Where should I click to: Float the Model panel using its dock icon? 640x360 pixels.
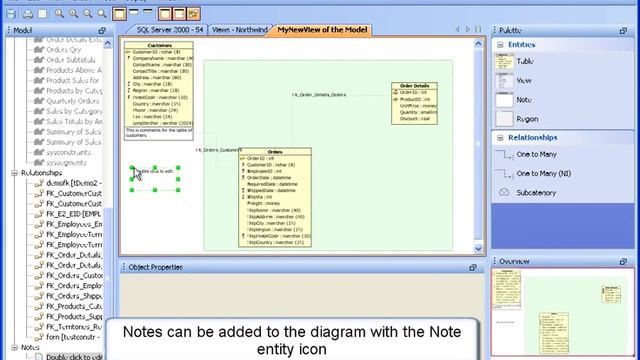pos(102,31)
